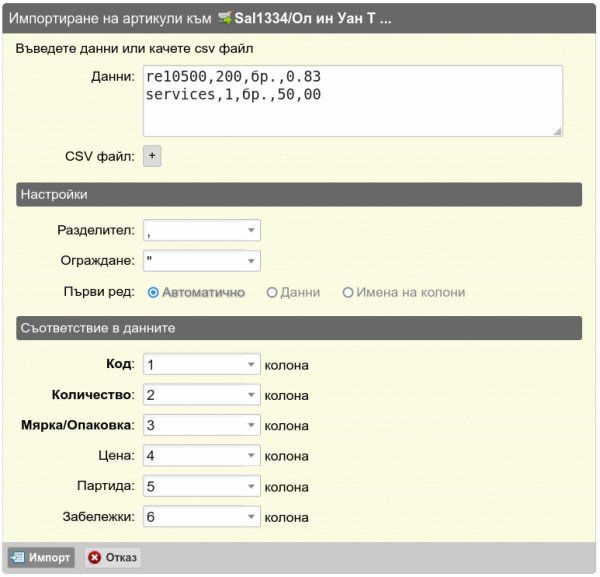Click inside the Данни text area
This screenshot has width=600, height=577.
pos(353,101)
